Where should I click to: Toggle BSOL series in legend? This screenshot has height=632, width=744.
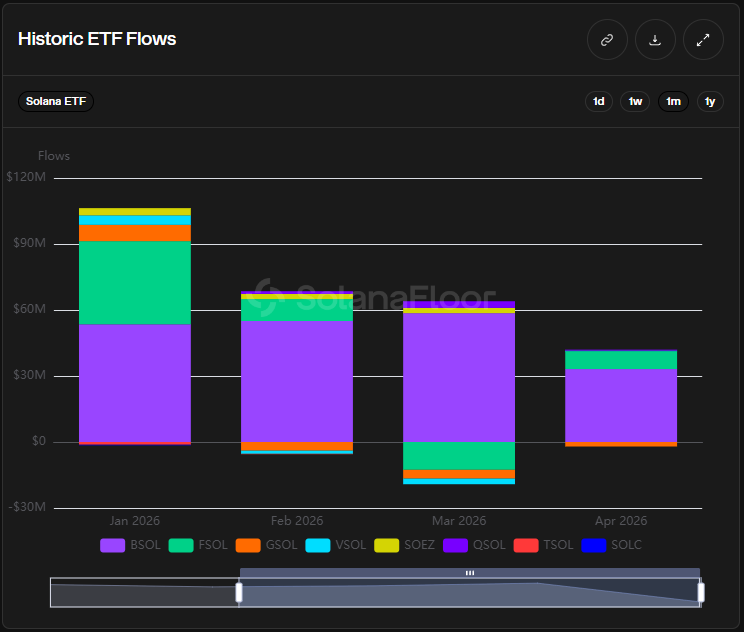click(x=128, y=546)
